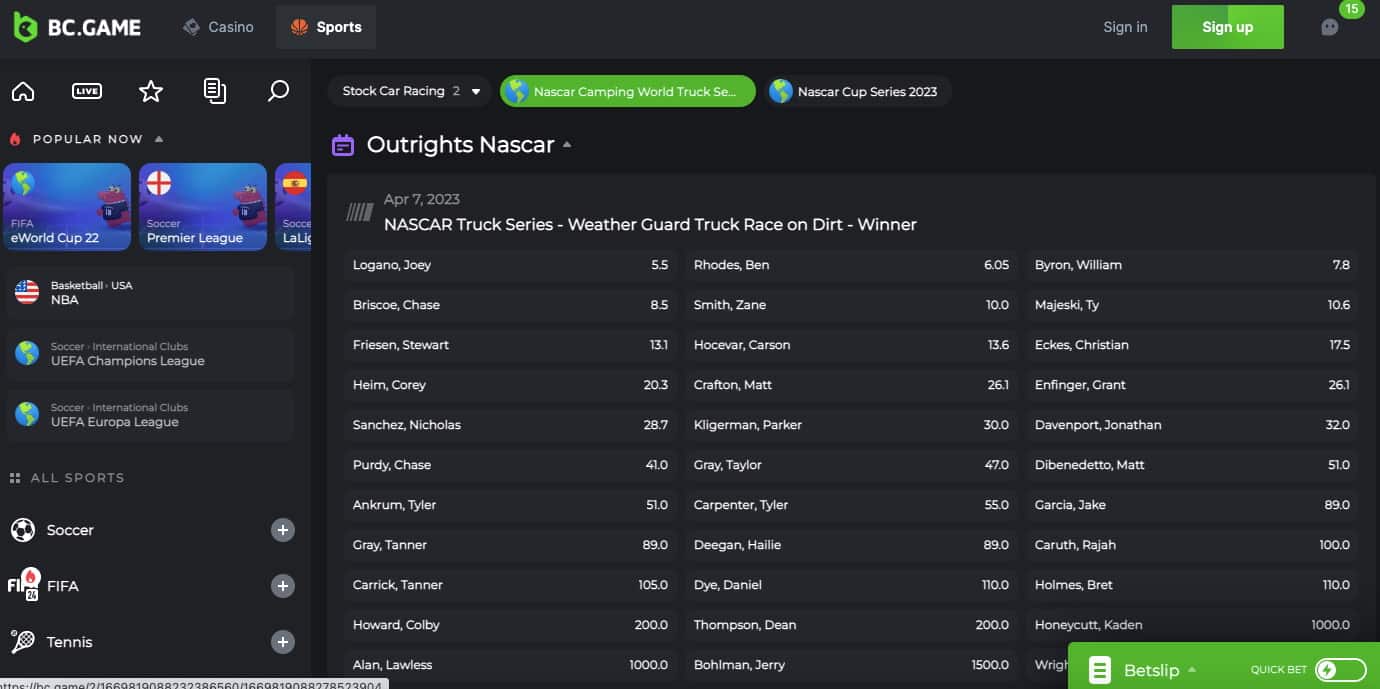
Task: Open chat bubble icon with 15 badge
Action: pyautogui.click(x=1330, y=27)
